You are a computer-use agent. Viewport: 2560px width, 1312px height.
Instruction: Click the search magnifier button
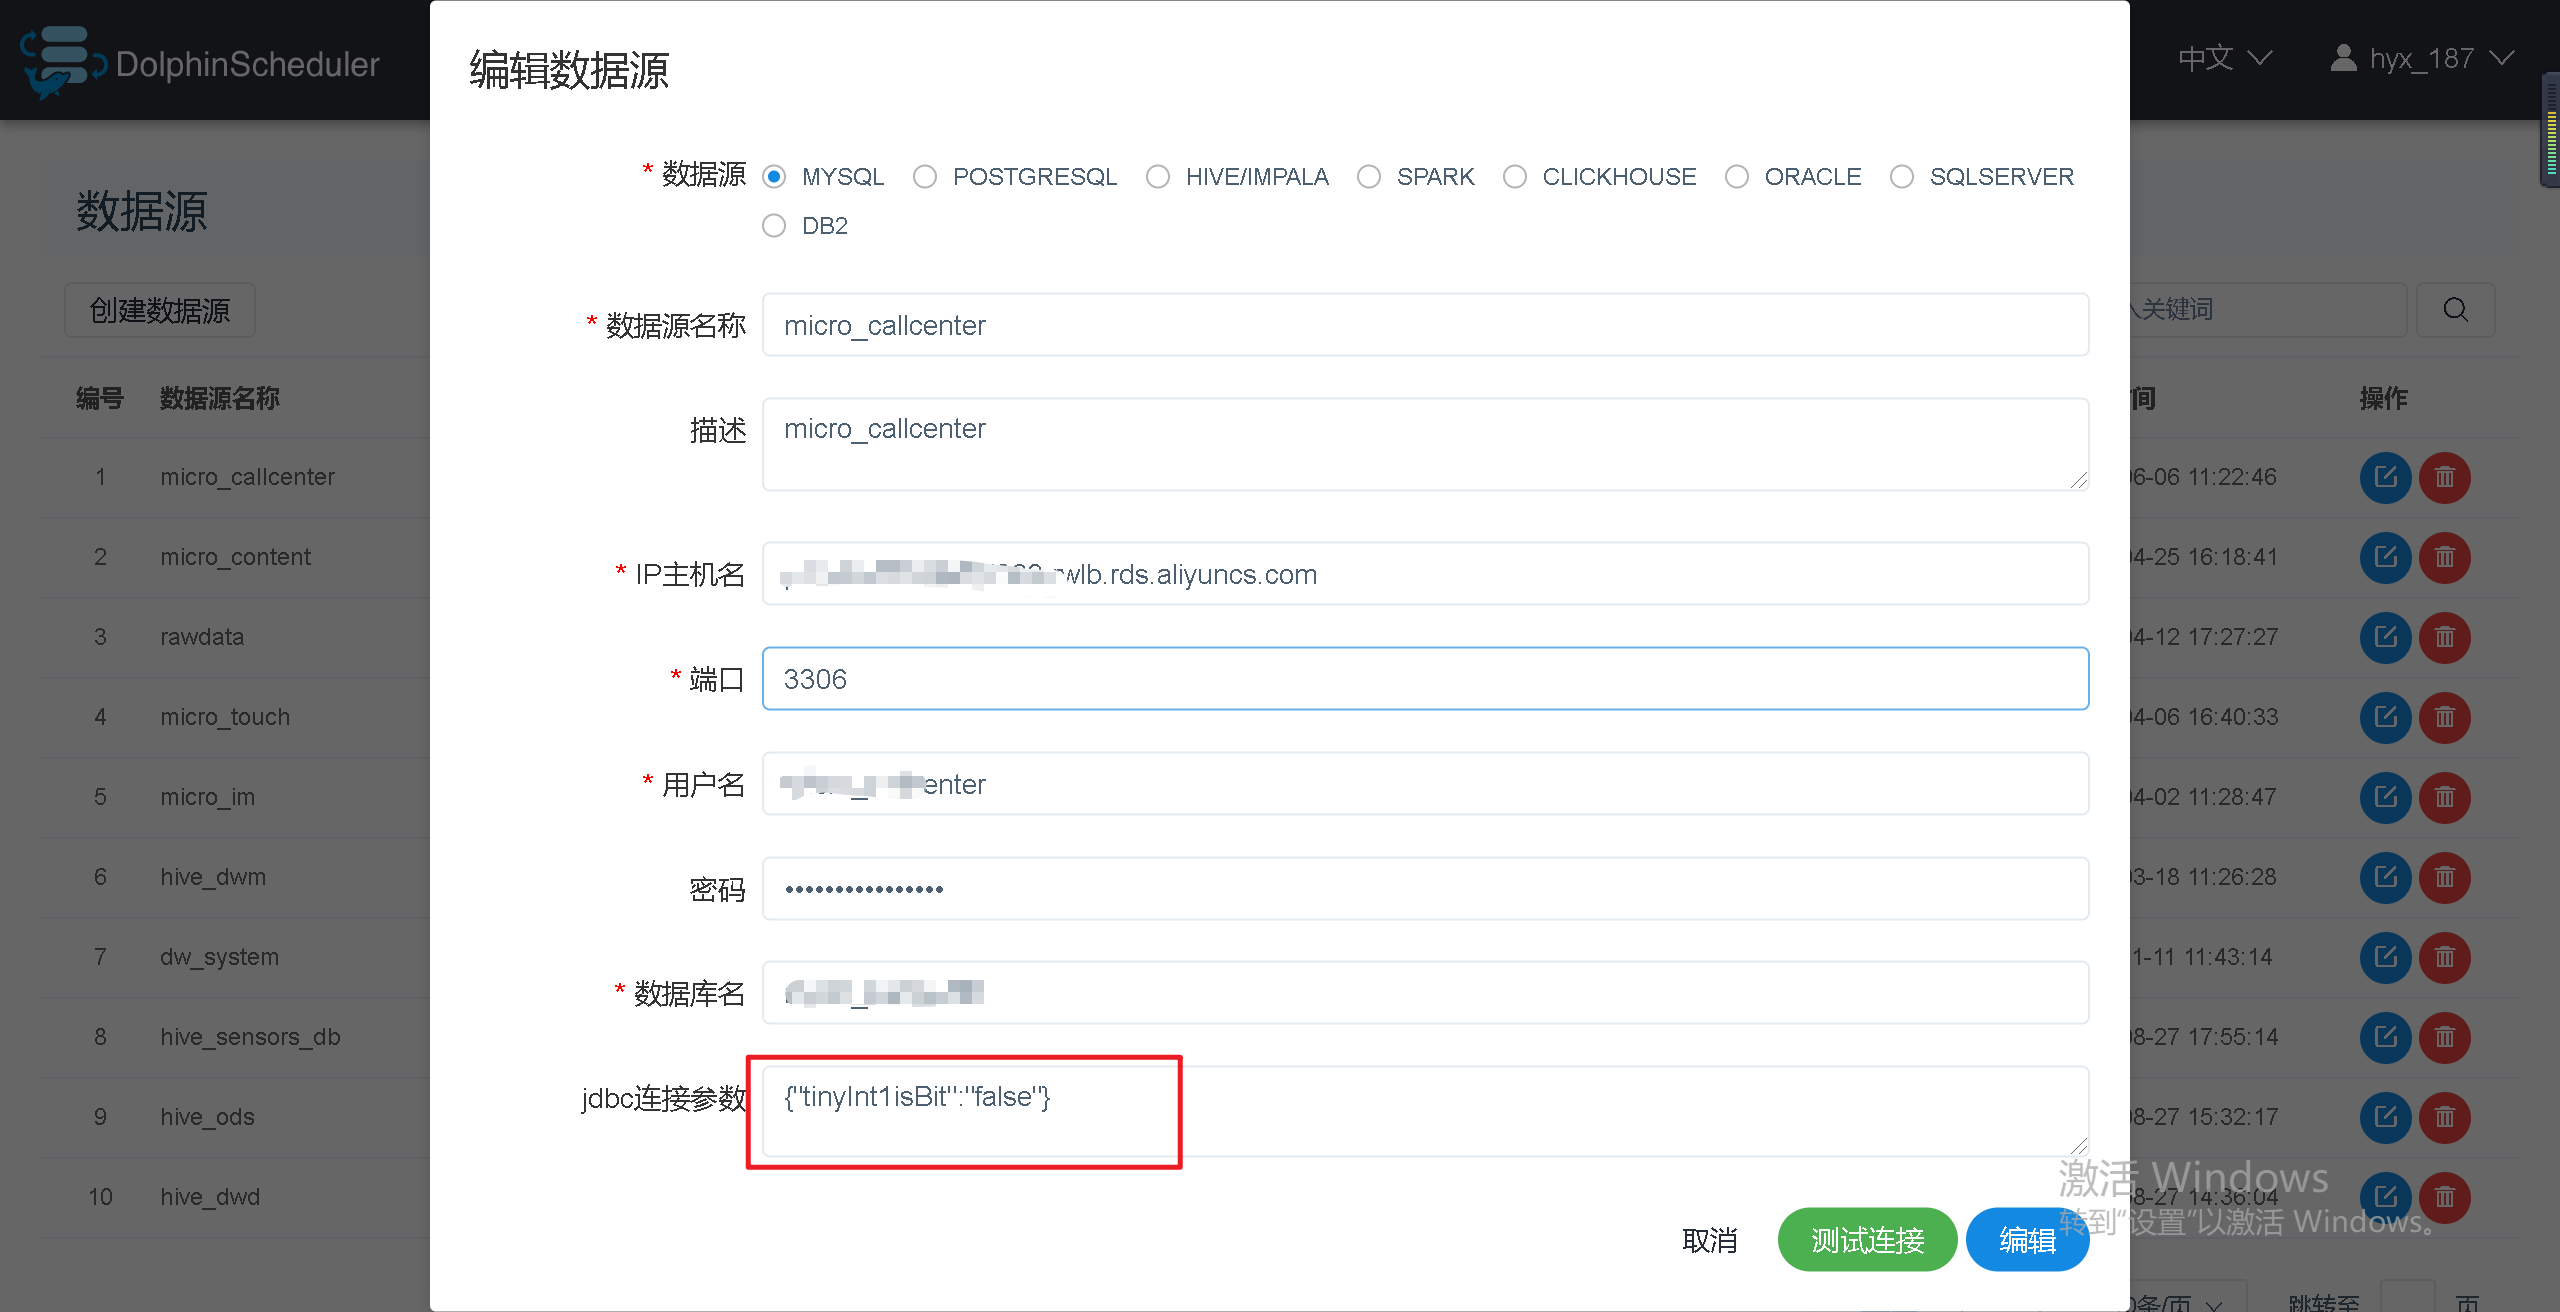coord(2455,310)
